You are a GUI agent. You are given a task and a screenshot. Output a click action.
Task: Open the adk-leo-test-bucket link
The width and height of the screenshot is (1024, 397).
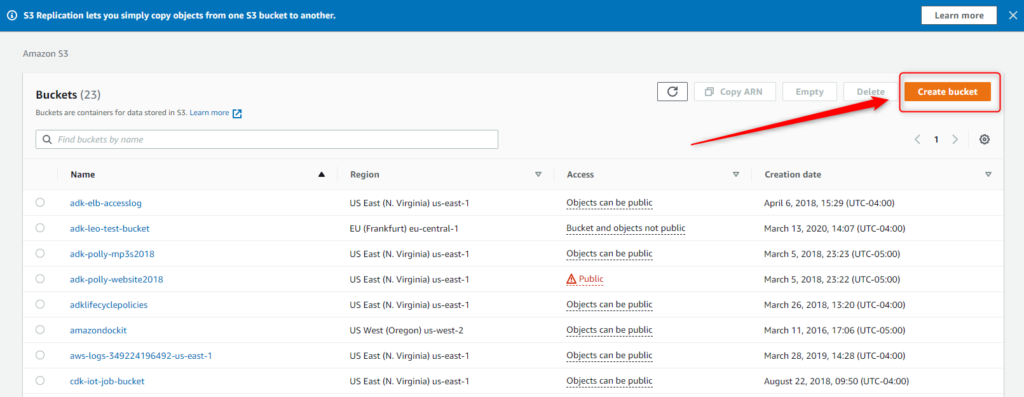pyautogui.click(x=110, y=228)
